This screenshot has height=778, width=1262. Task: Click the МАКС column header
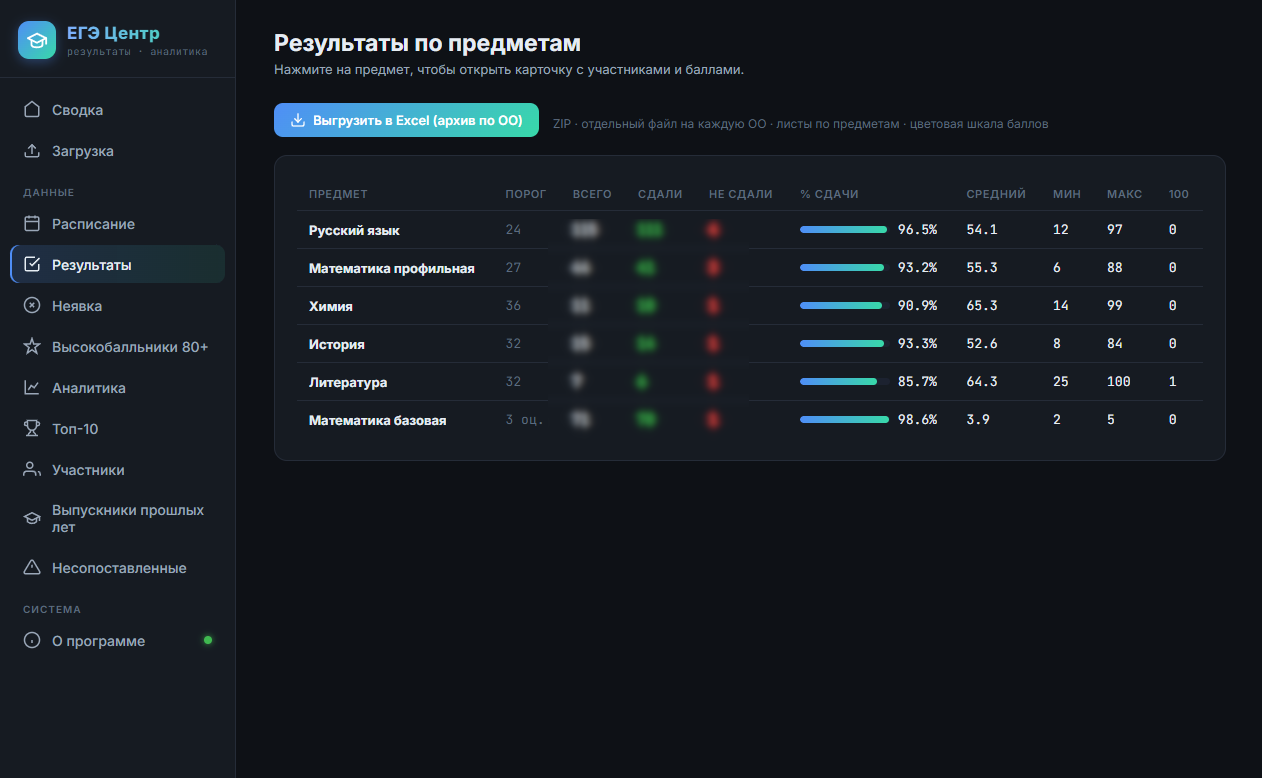[x=1125, y=194]
